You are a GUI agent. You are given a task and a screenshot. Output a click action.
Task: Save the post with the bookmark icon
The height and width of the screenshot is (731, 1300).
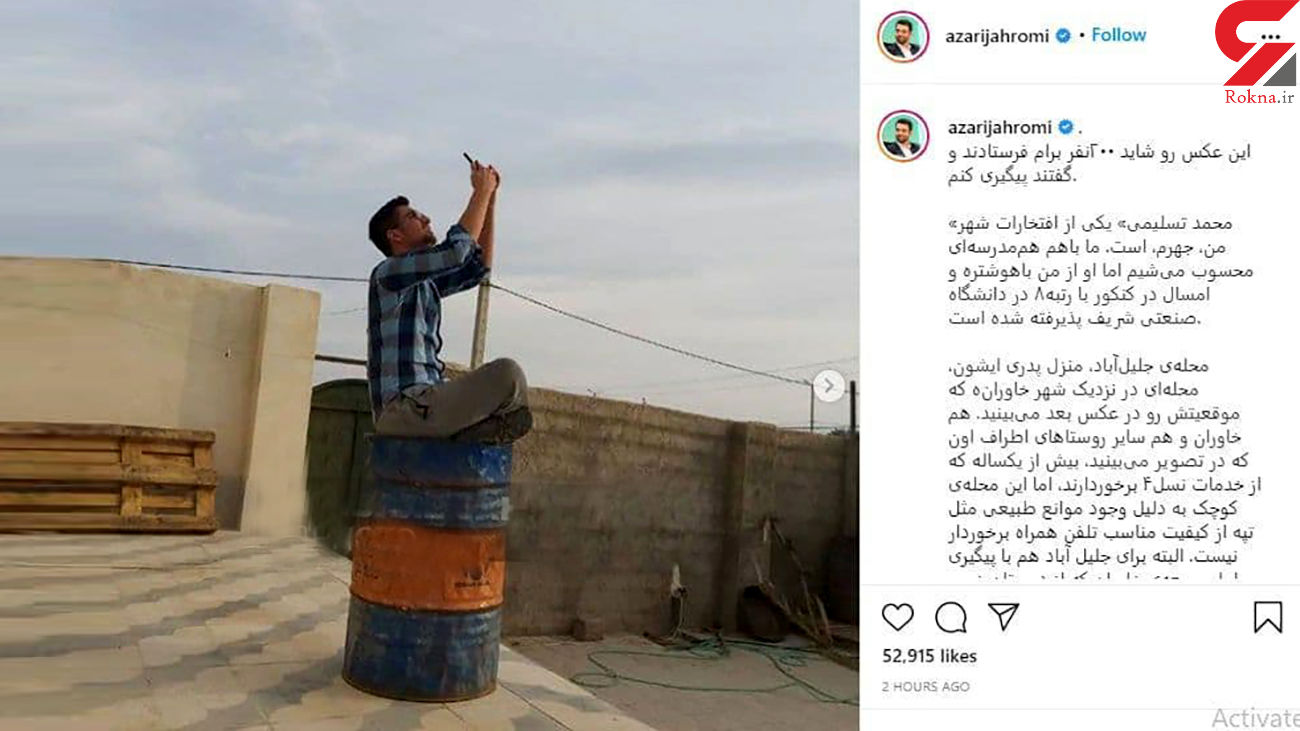click(x=1267, y=617)
